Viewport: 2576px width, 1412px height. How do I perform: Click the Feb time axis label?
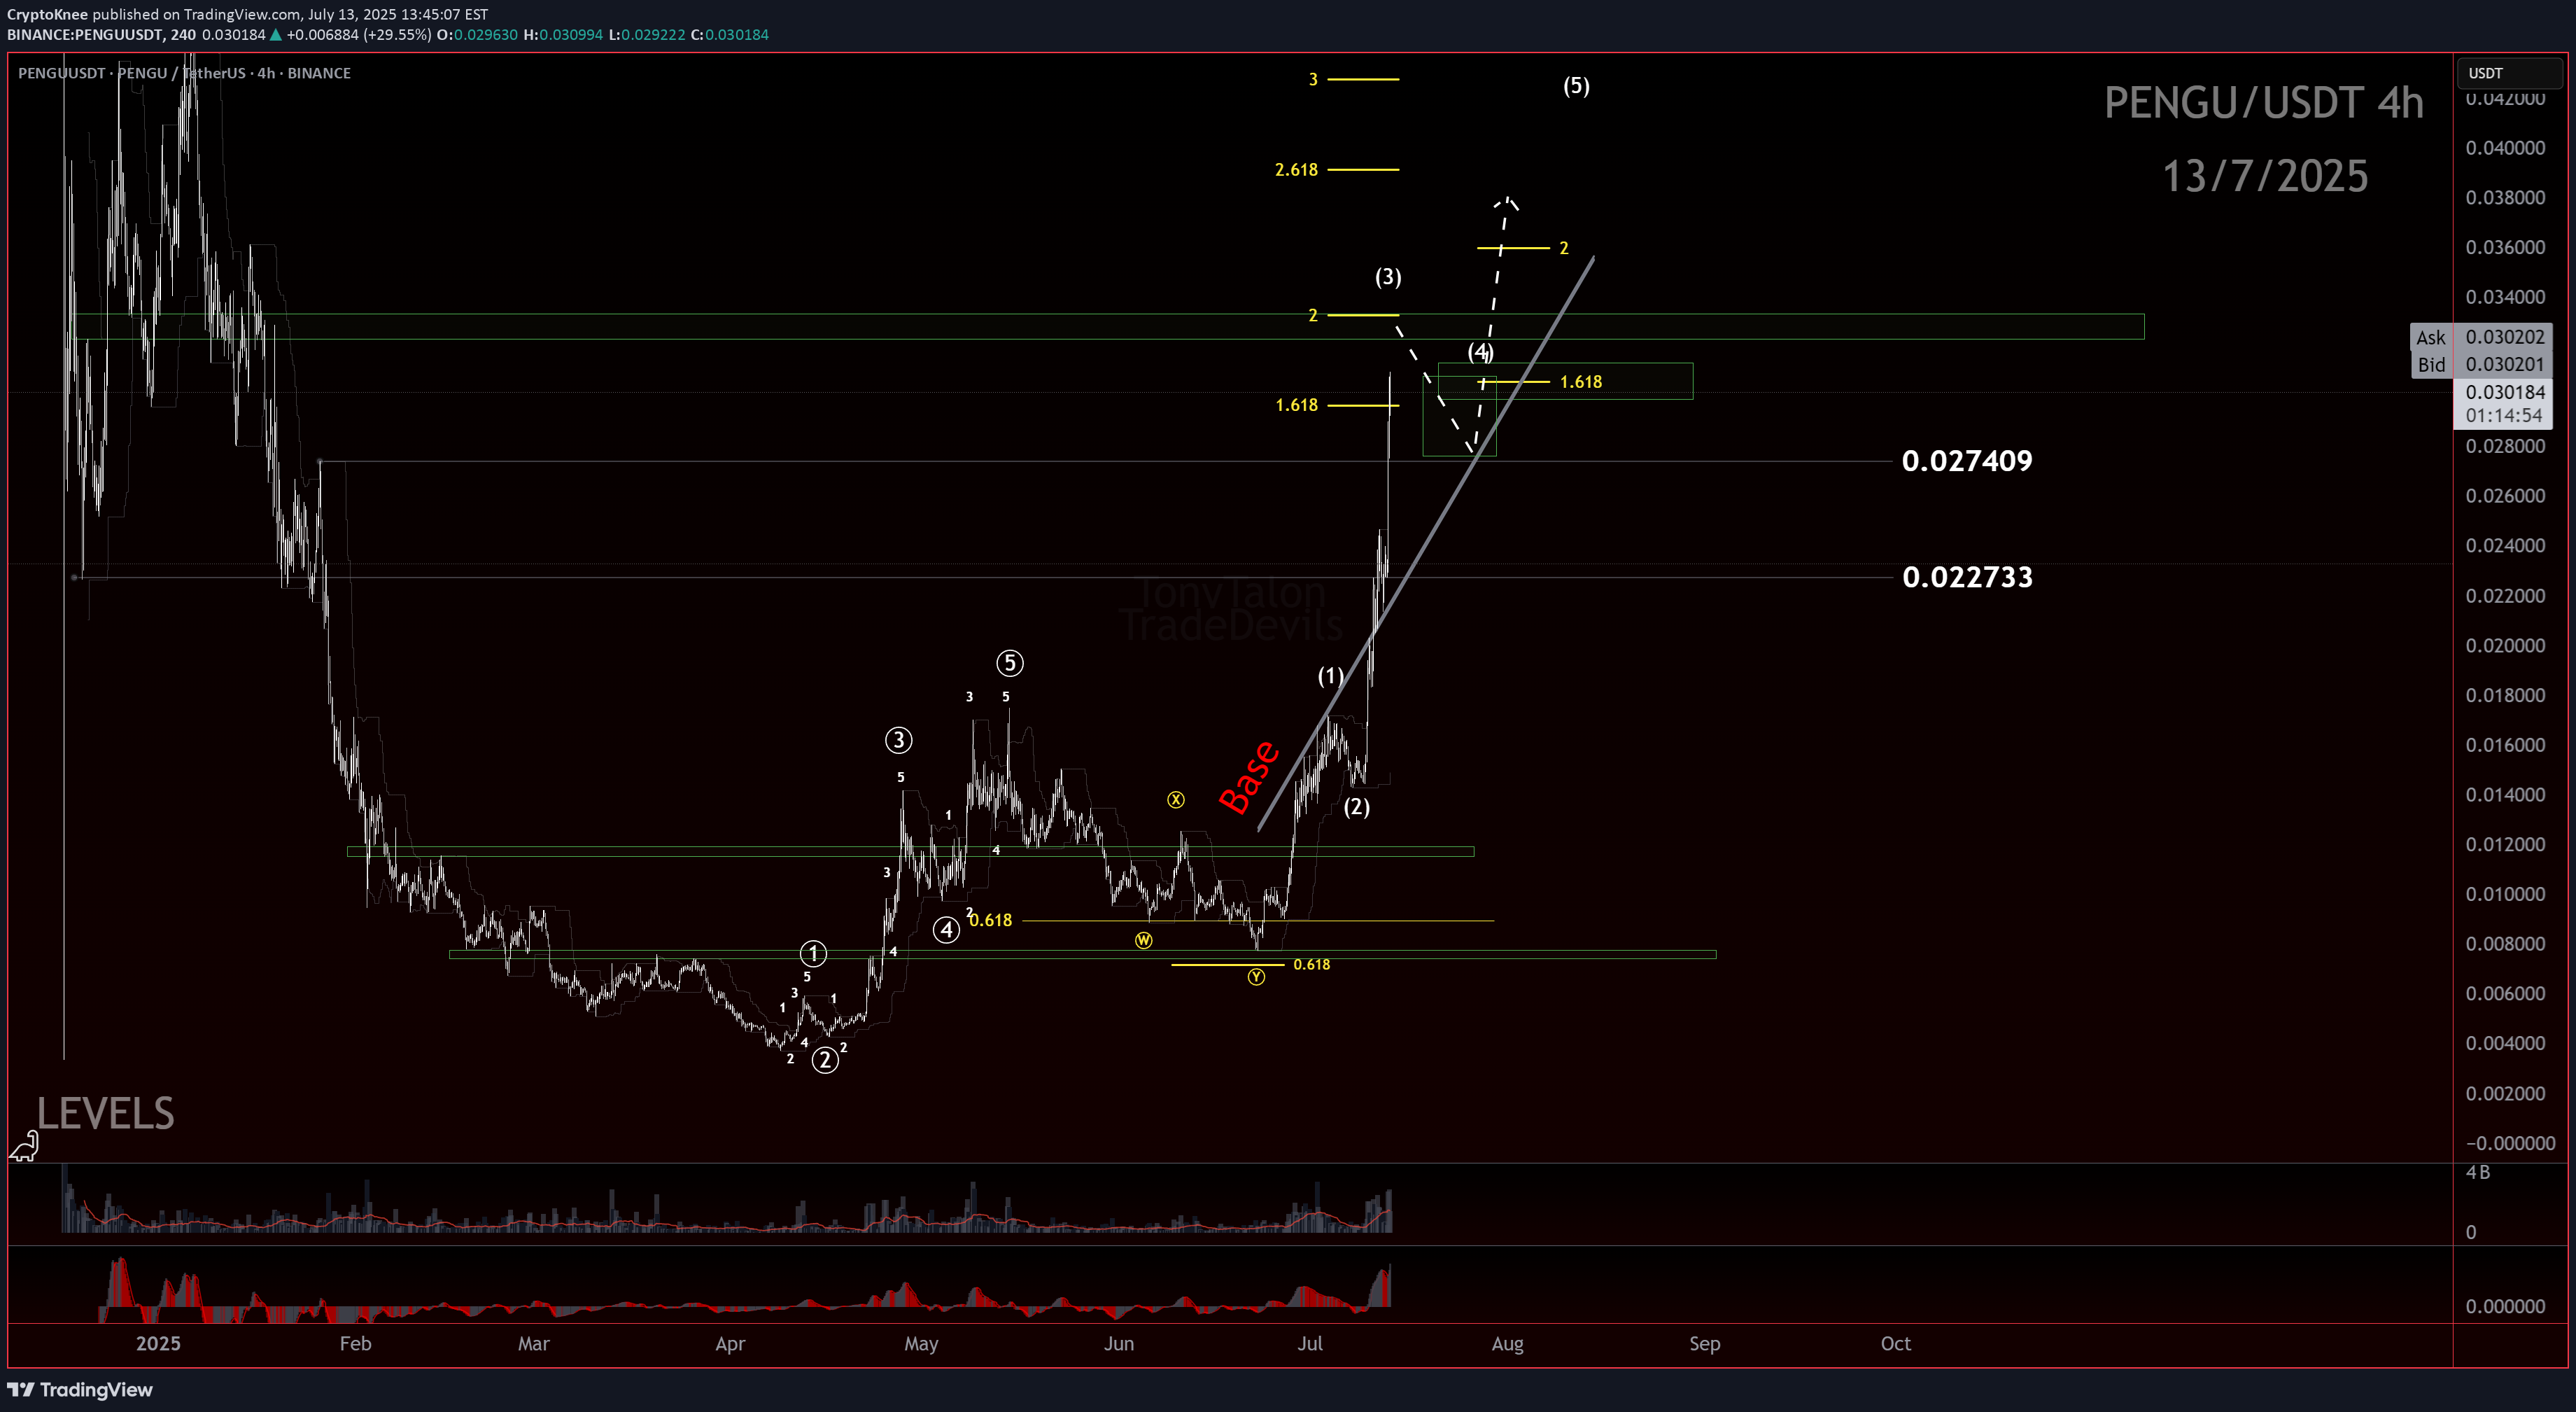pos(355,1343)
